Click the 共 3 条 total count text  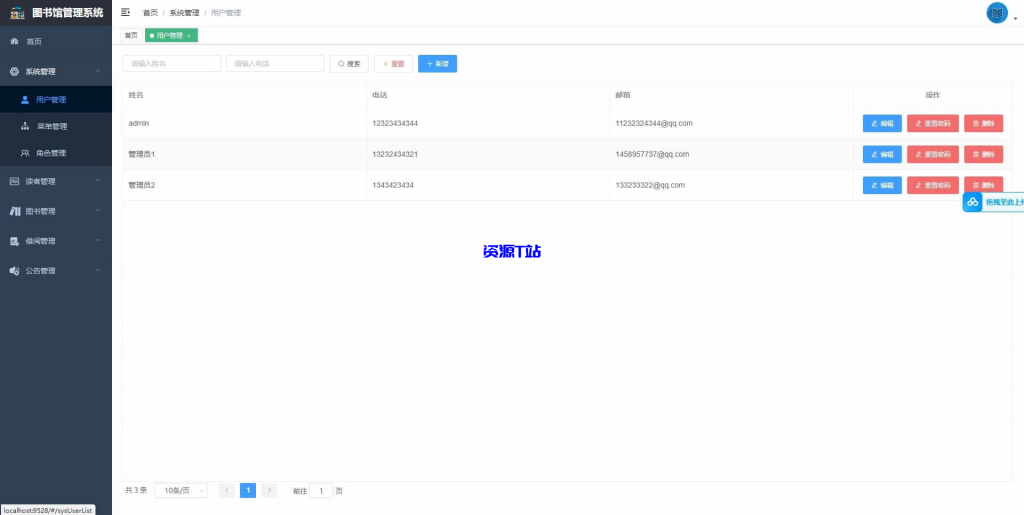pyautogui.click(x=136, y=490)
